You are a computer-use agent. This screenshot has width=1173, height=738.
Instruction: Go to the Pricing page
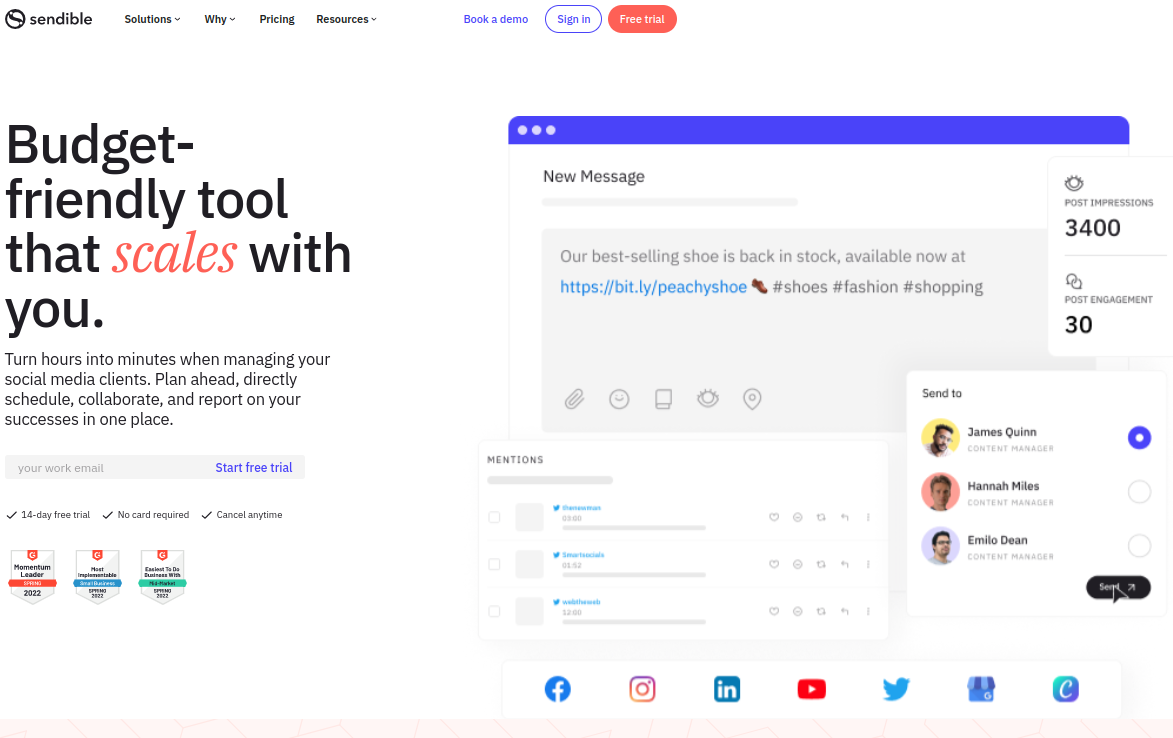point(276,18)
